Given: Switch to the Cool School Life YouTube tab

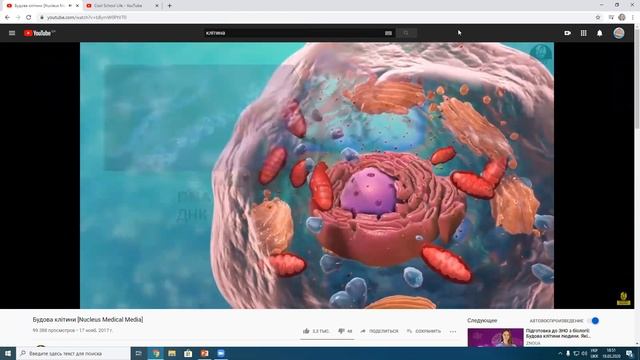Looking at the screenshot, I should point(118,6).
